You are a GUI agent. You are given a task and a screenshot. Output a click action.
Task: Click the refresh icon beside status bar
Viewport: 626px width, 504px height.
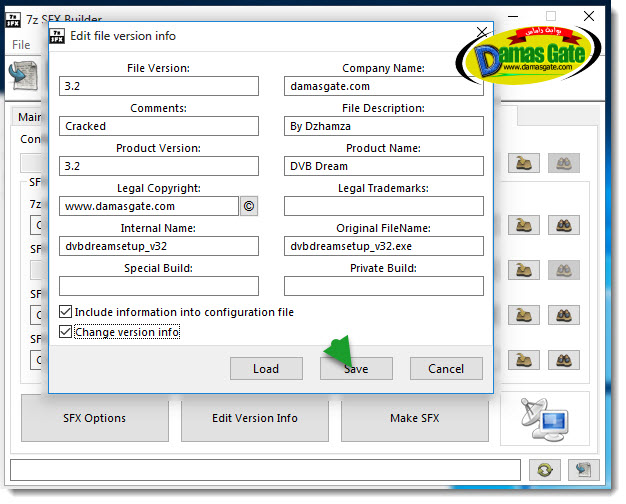545,470
